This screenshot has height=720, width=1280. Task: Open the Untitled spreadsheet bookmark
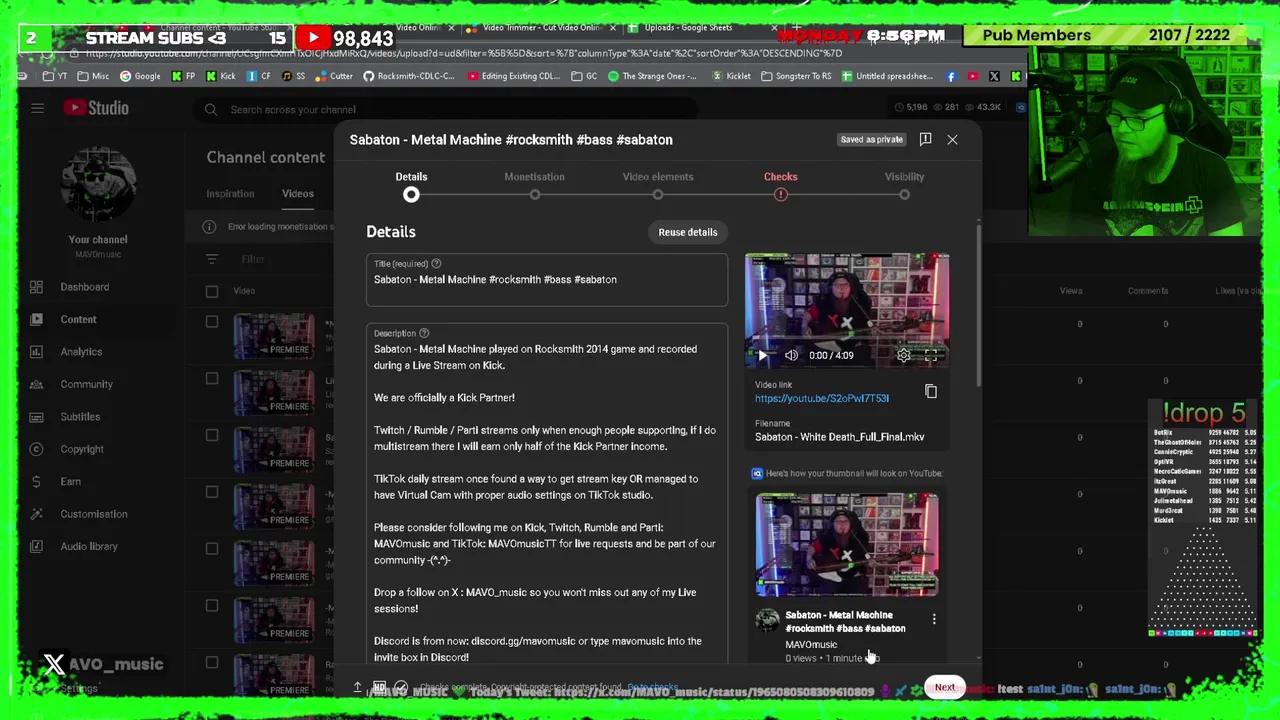(x=888, y=76)
